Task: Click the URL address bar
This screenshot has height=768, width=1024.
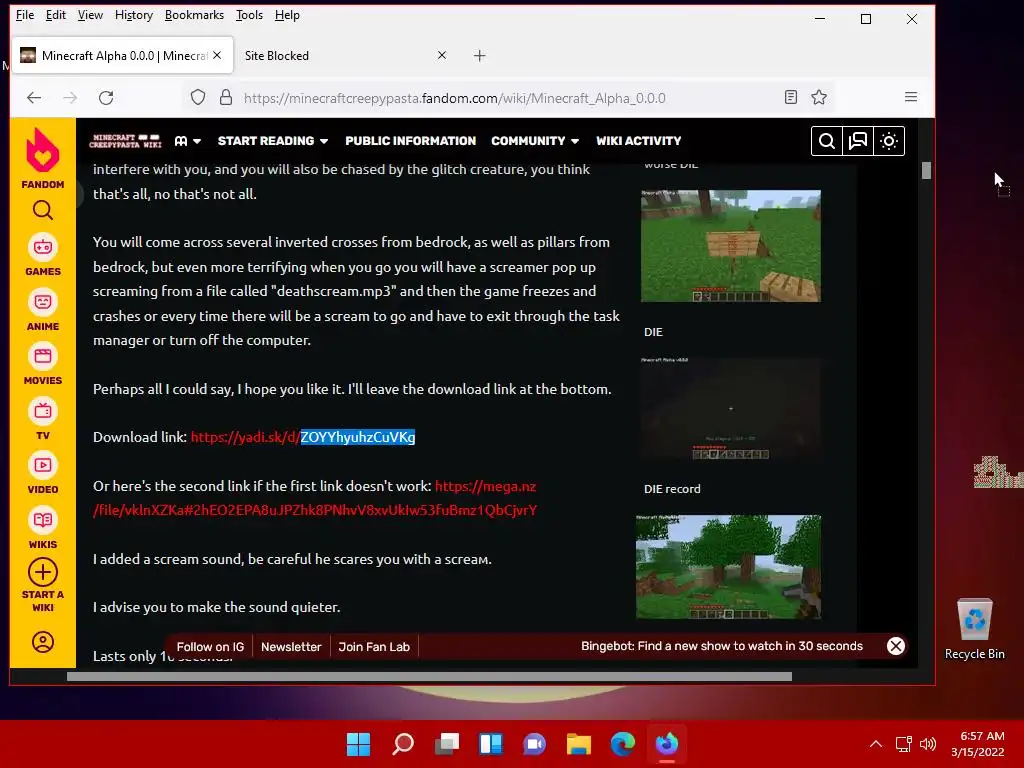Action: [454, 98]
